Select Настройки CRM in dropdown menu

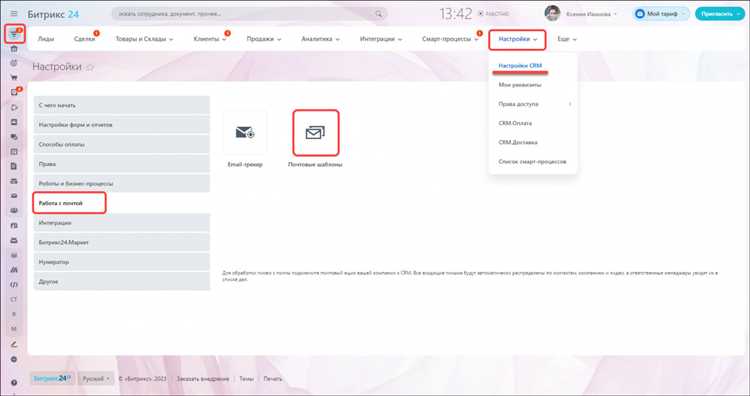tap(520, 66)
